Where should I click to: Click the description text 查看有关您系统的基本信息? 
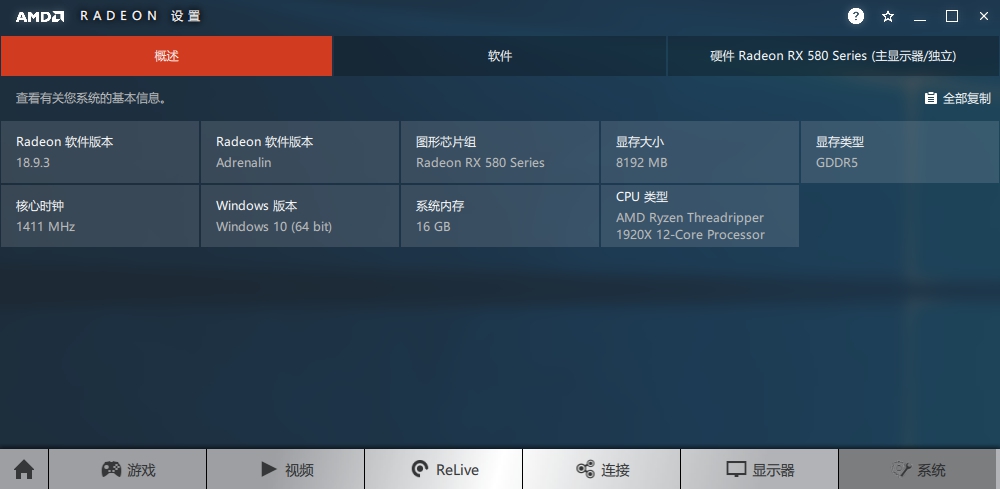tap(91, 98)
